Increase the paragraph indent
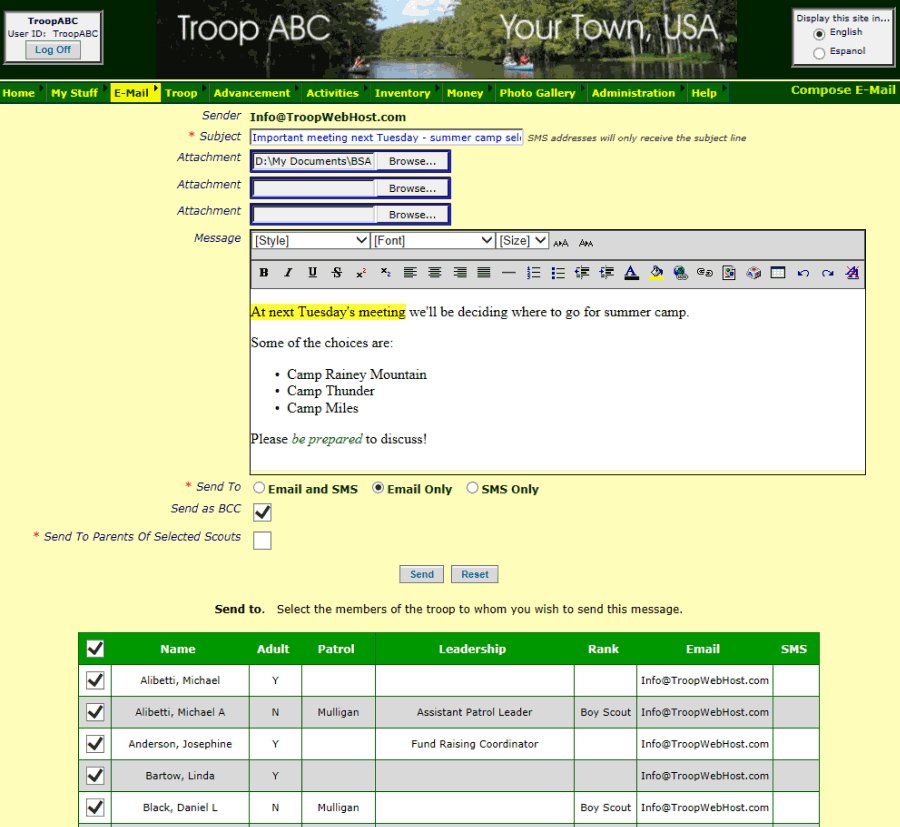 click(607, 273)
